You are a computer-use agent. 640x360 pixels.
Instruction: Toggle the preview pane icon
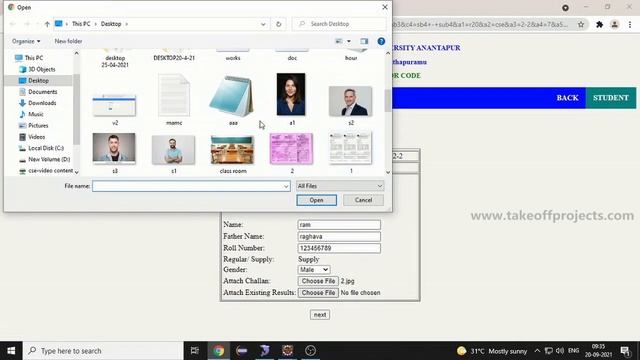click(364, 41)
